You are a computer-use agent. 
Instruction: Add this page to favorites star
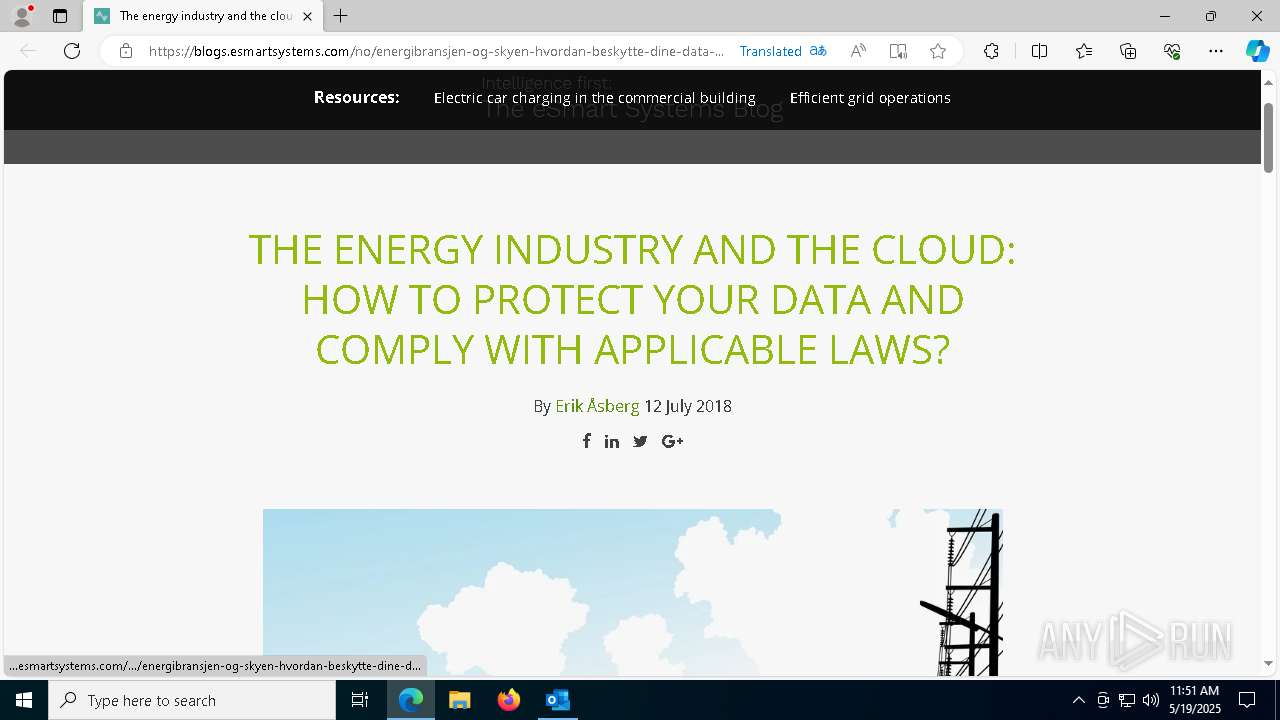[938, 51]
